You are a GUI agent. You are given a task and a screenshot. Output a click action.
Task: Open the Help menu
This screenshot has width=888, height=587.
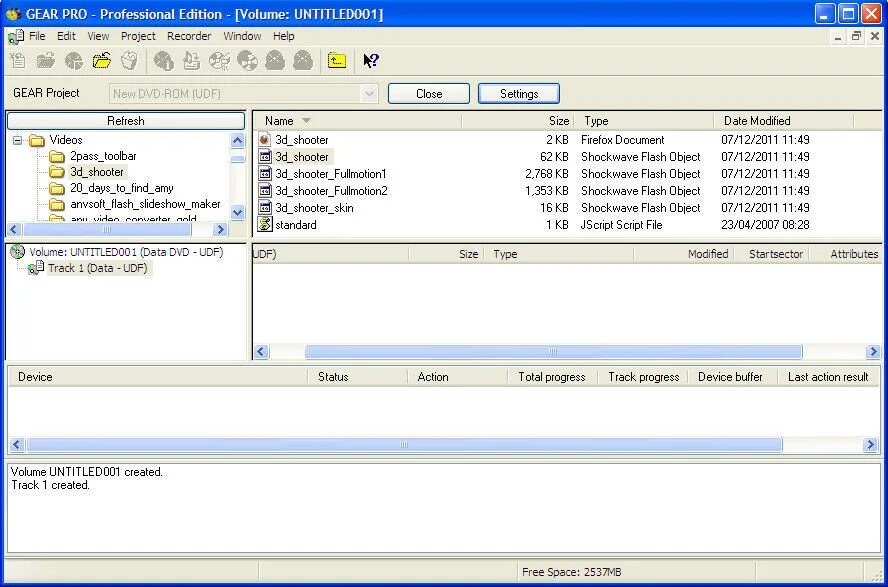[284, 36]
